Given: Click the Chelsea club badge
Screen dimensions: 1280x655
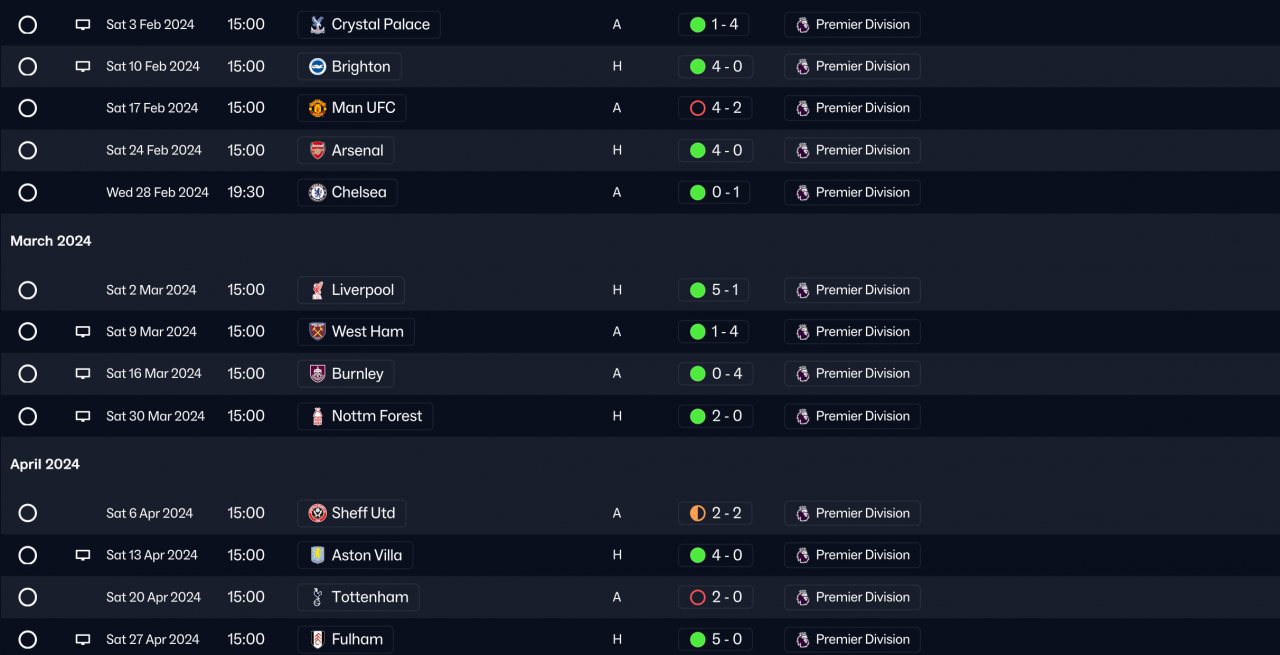Looking at the screenshot, I should click(317, 193).
